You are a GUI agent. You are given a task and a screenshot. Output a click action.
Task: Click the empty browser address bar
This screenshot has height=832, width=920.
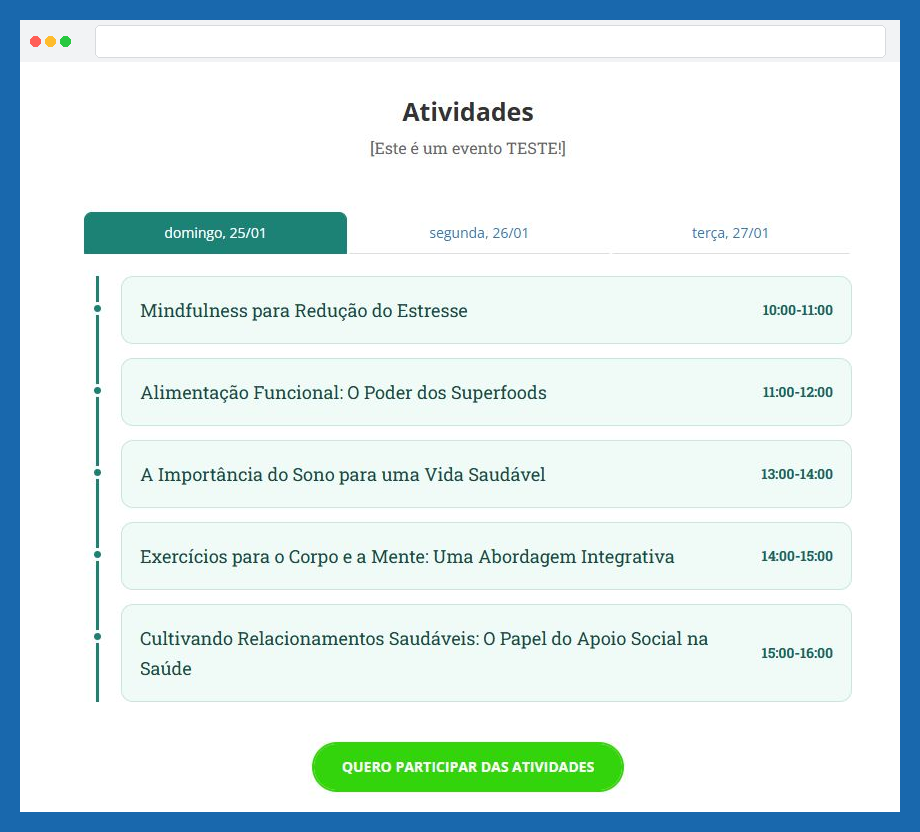(490, 42)
